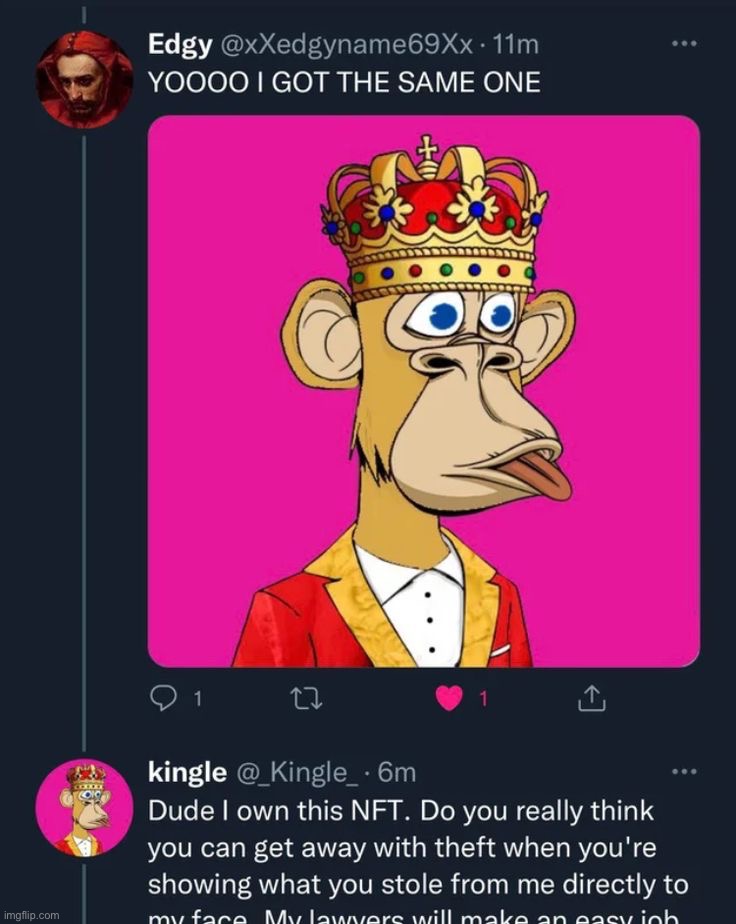Click the display name kingle
The width and height of the screenshot is (736, 924).
[x=186, y=772]
